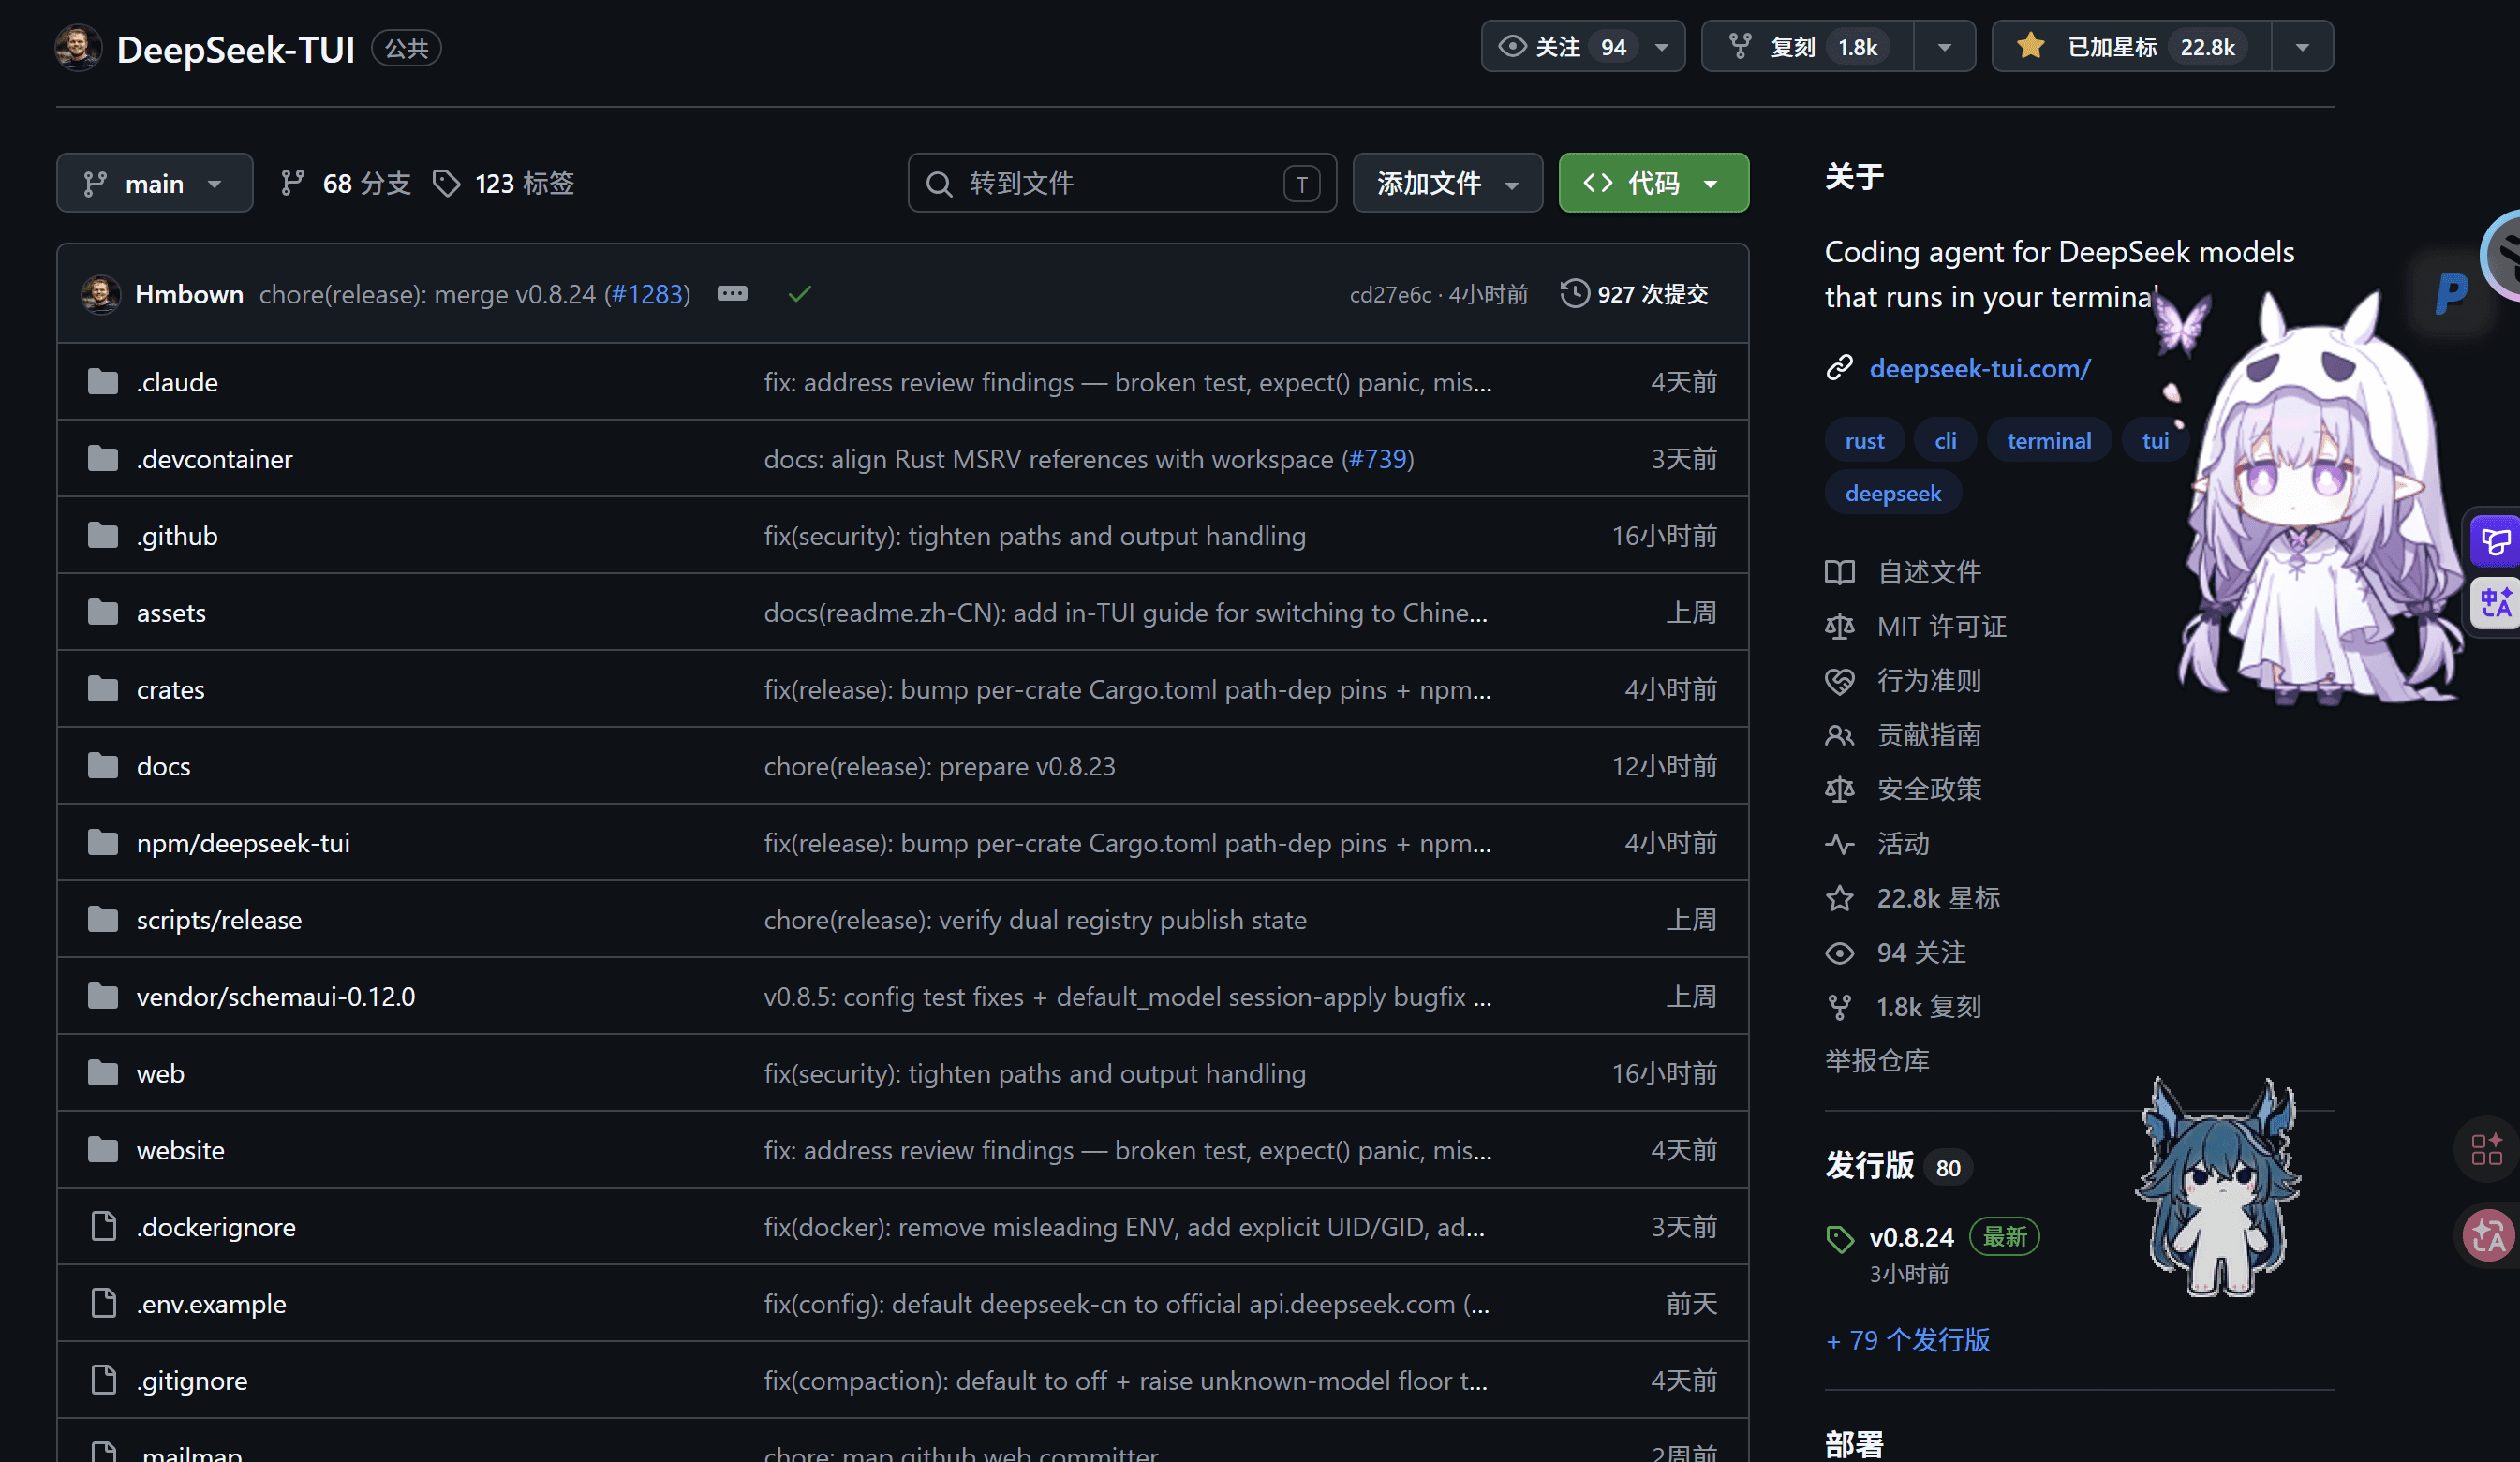The width and height of the screenshot is (2520, 1462).
Task: Open the green Code dropdown
Action: (1653, 183)
